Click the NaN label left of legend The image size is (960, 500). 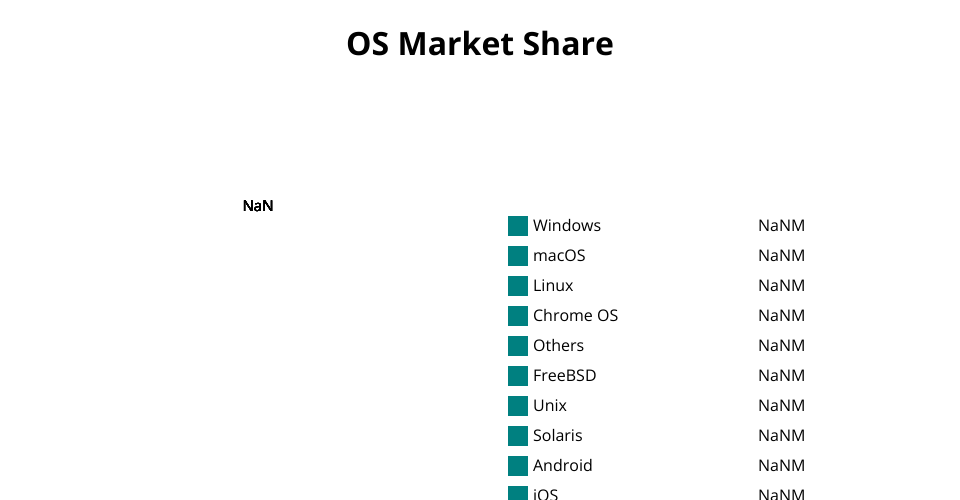[x=258, y=206]
